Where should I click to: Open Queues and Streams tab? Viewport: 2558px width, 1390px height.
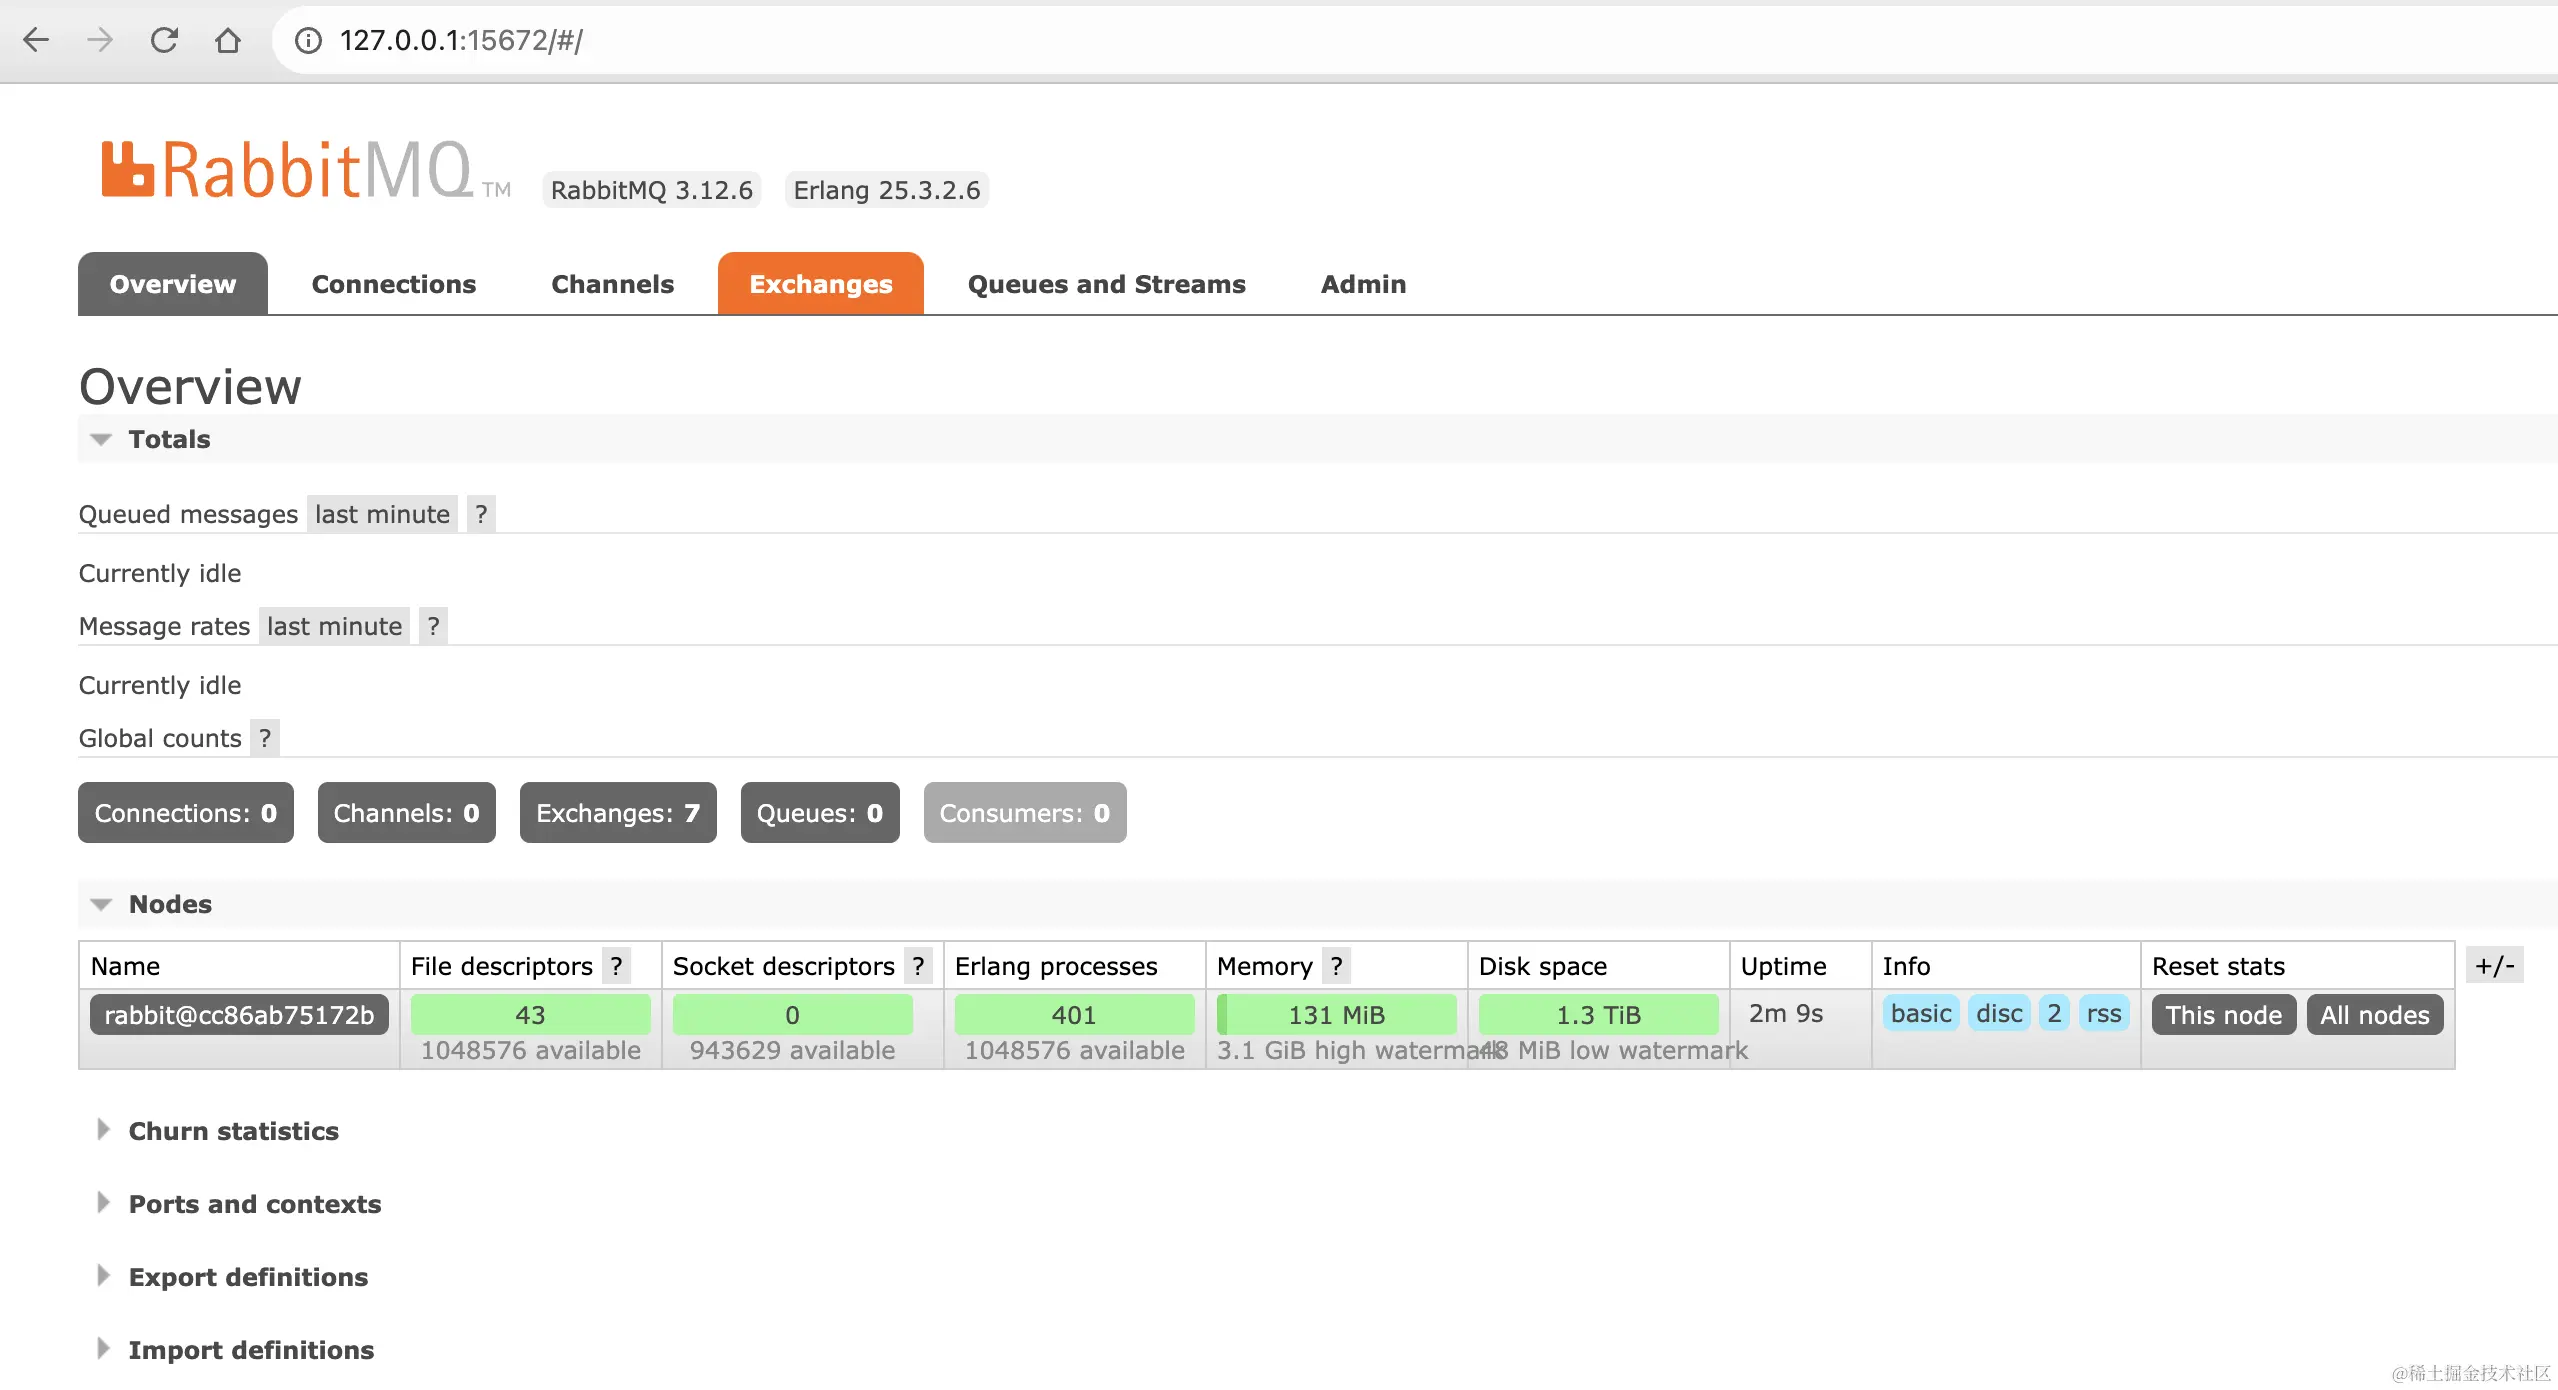[1106, 284]
